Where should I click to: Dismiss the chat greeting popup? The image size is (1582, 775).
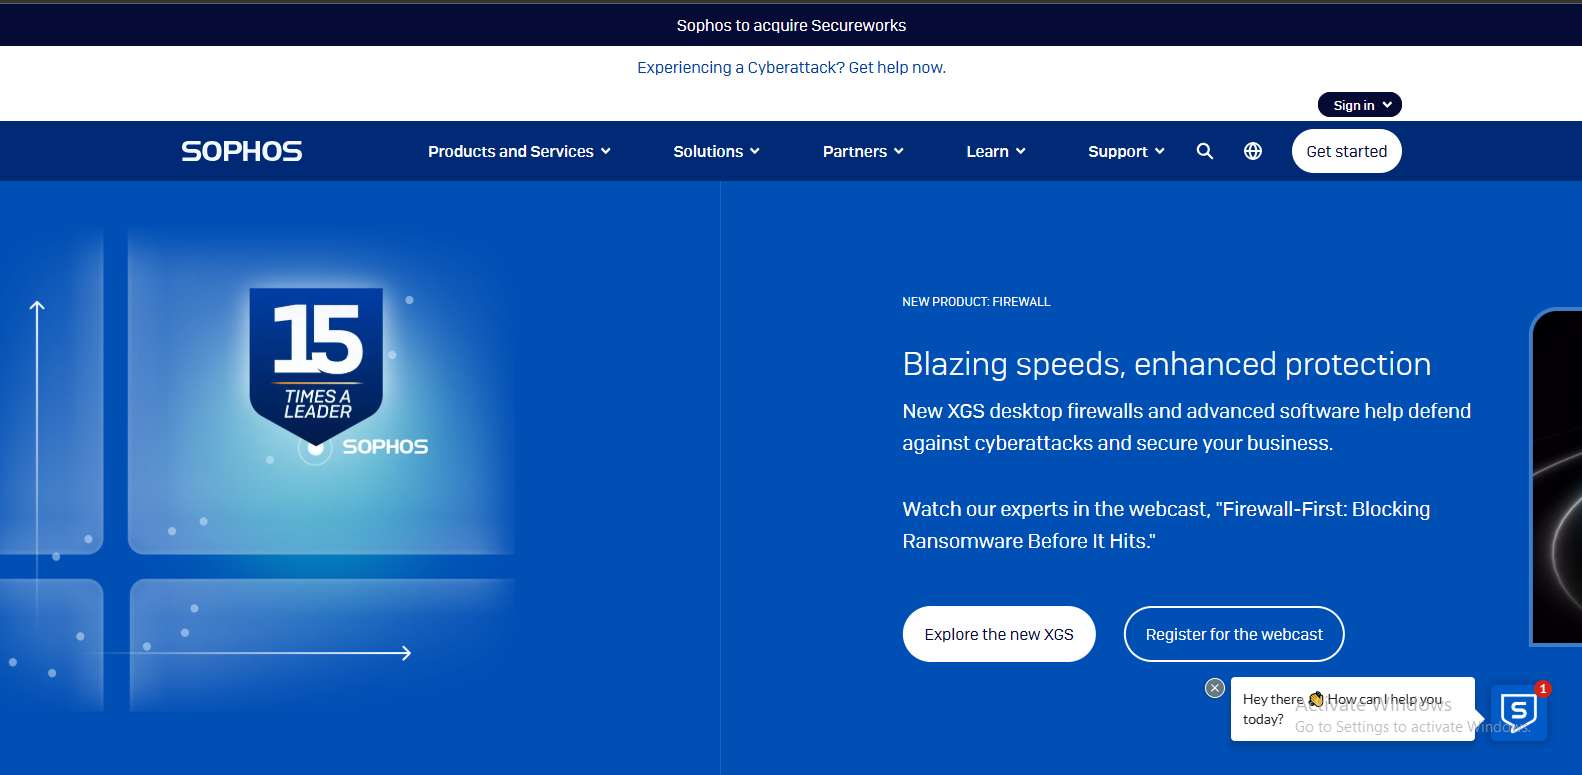pyautogui.click(x=1215, y=688)
